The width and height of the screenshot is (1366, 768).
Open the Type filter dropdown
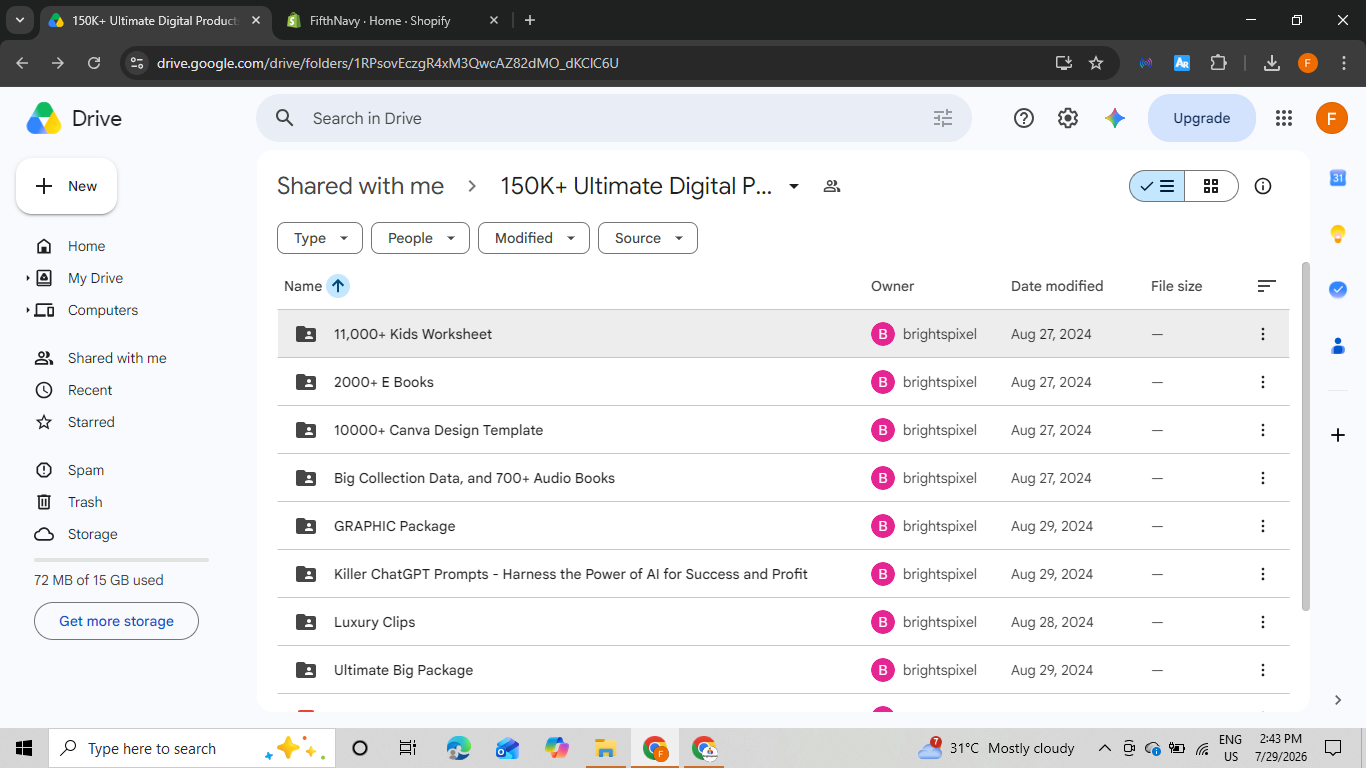coord(320,238)
